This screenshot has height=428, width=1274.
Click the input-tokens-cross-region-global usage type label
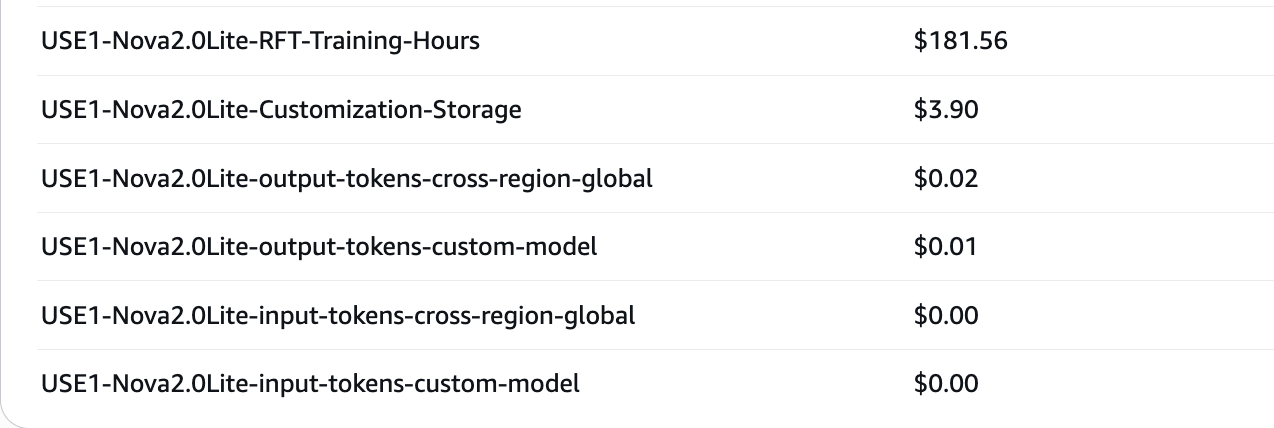[x=338, y=316]
